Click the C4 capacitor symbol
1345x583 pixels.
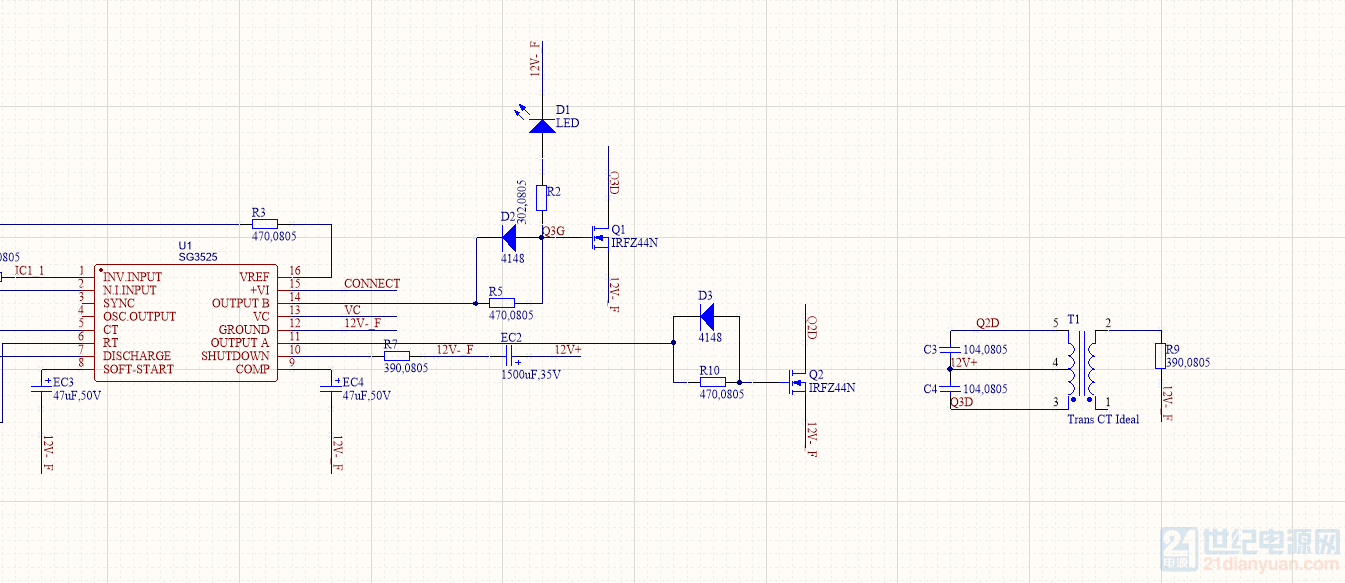948,389
